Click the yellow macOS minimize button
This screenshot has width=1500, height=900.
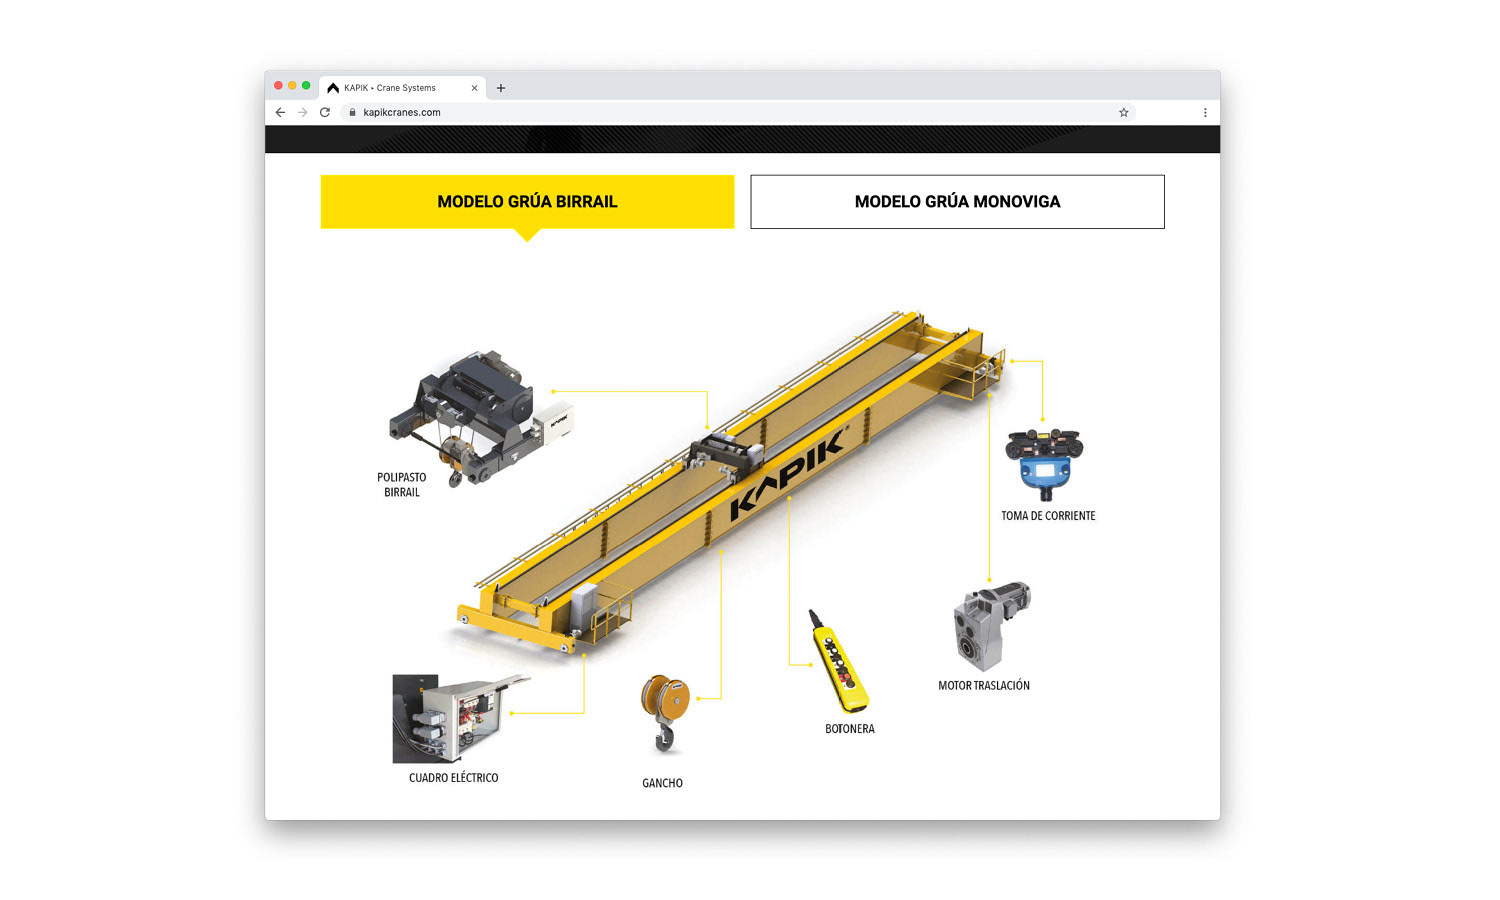coord(292,86)
